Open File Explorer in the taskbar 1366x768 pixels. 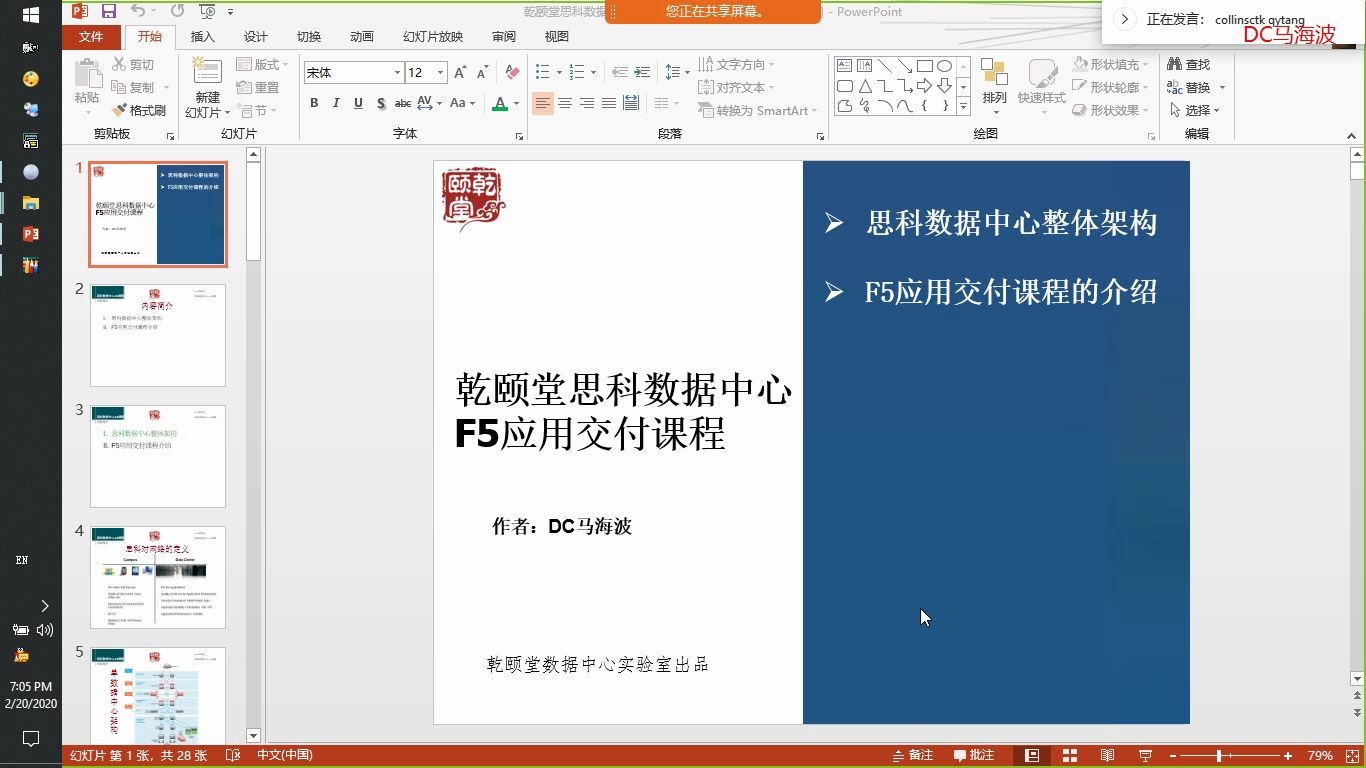coord(31,203)
